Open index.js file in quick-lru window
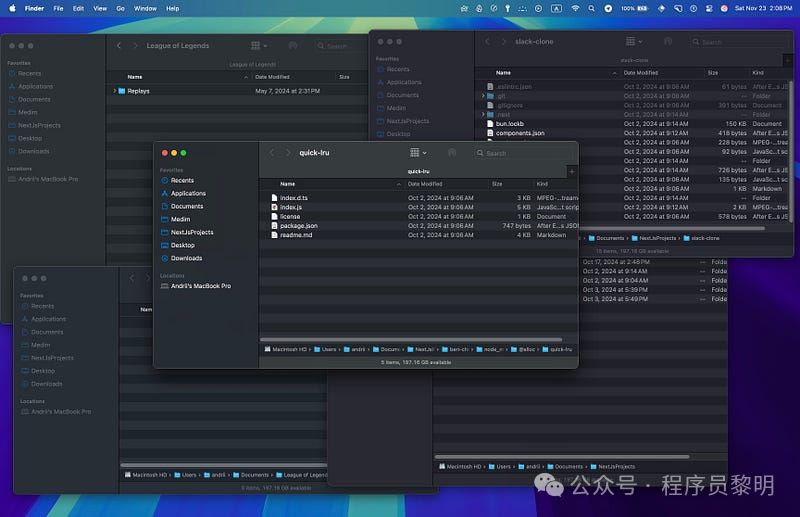The width and height of the screenshot is (800, 517). [x=291, y=207]
